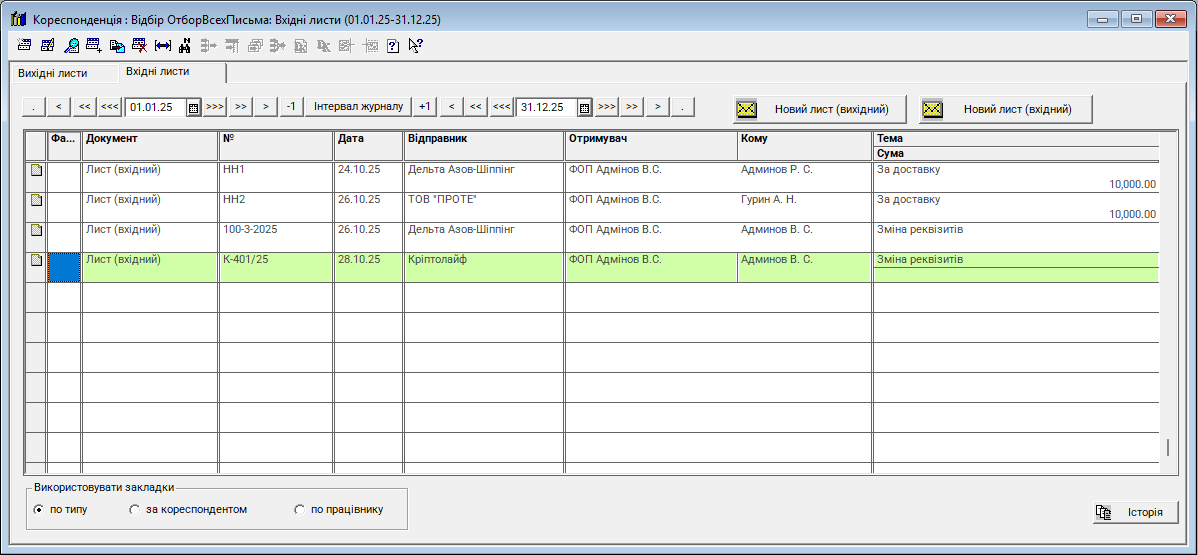
Task: Open the "Історія" button
Action: [1135, 512]
